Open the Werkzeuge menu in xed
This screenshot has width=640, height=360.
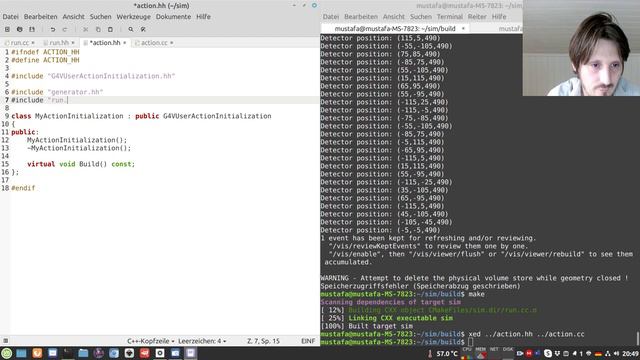click(133, 17)
